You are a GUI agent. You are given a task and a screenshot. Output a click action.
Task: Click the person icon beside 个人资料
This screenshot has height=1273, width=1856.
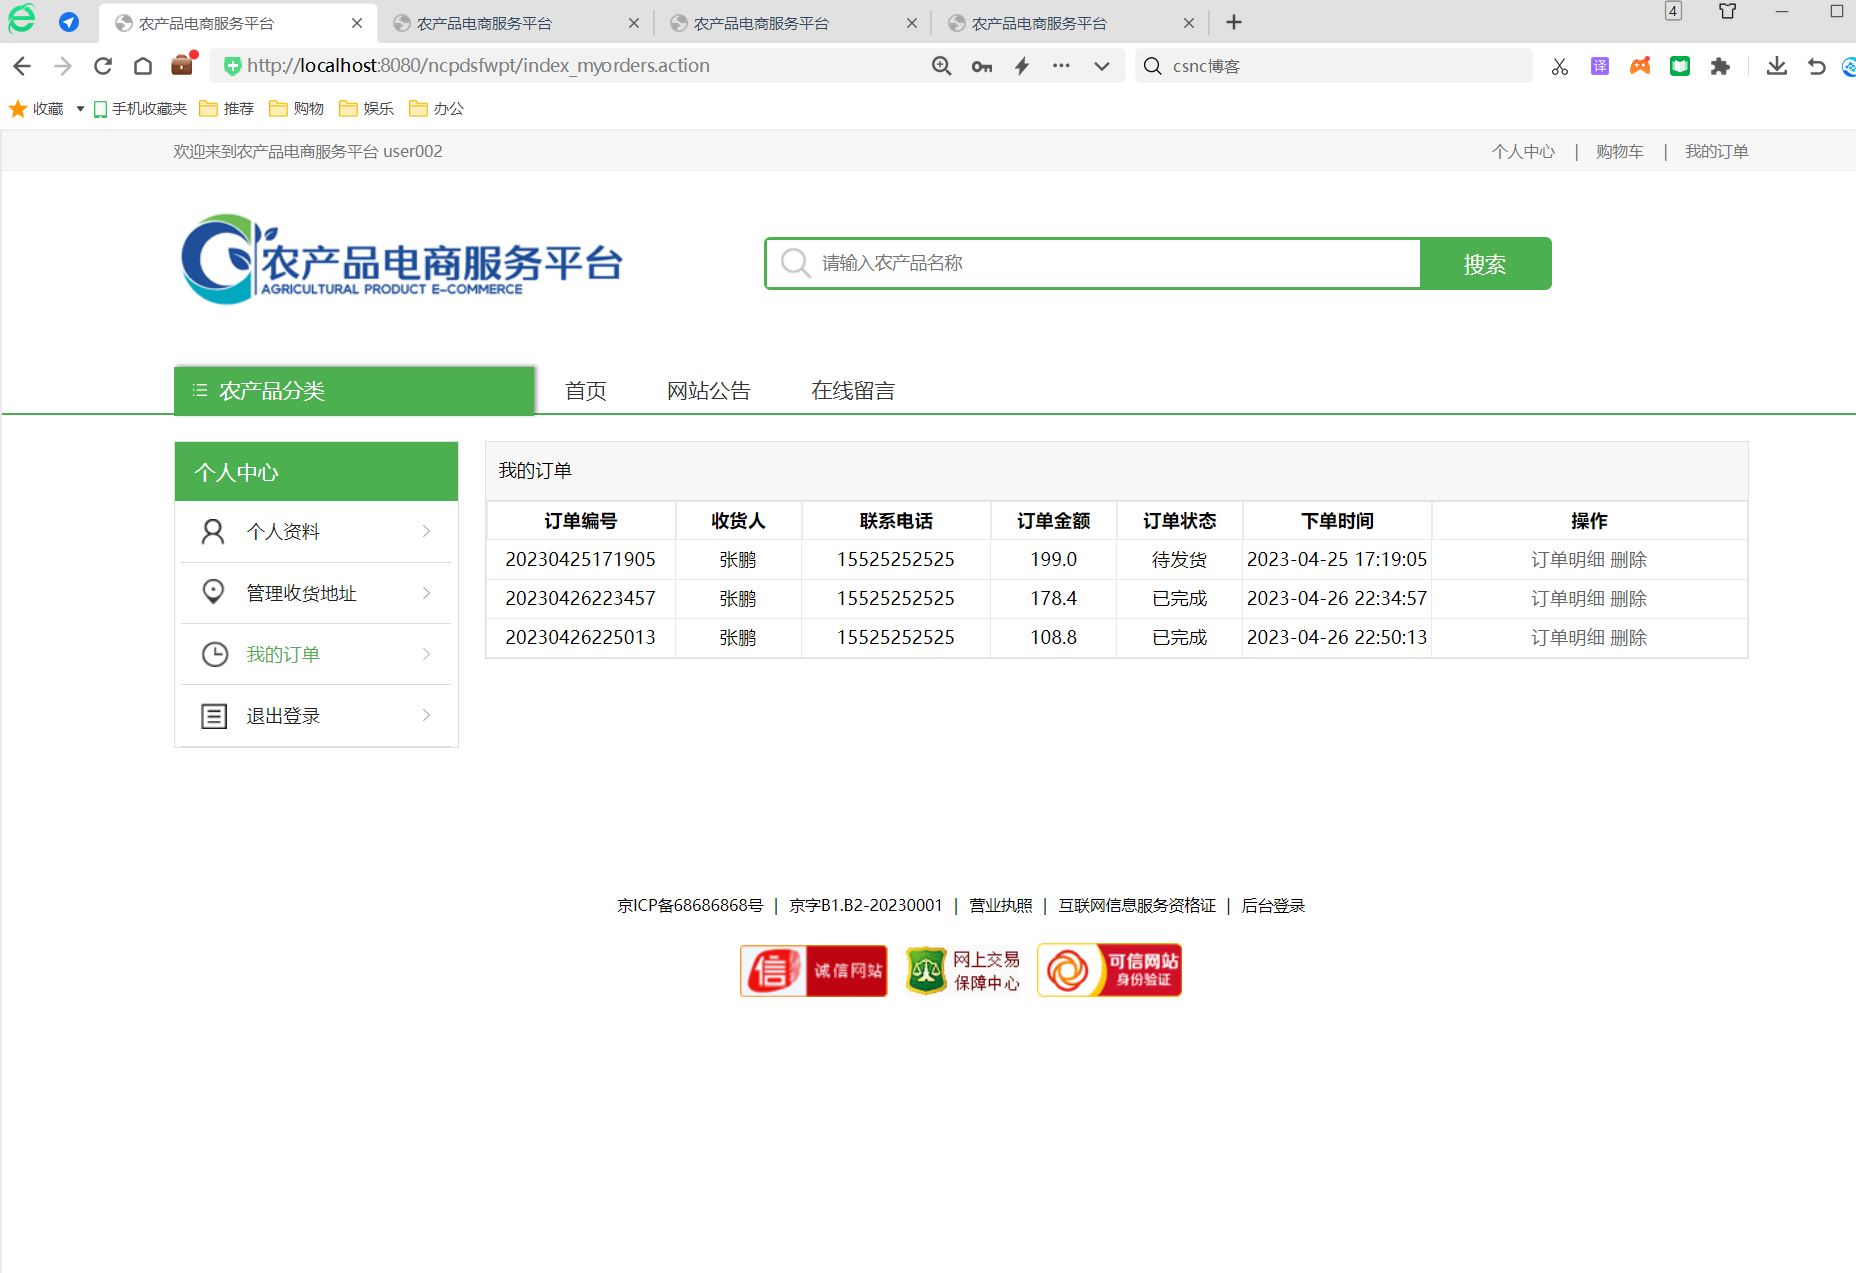click(211, 531)
